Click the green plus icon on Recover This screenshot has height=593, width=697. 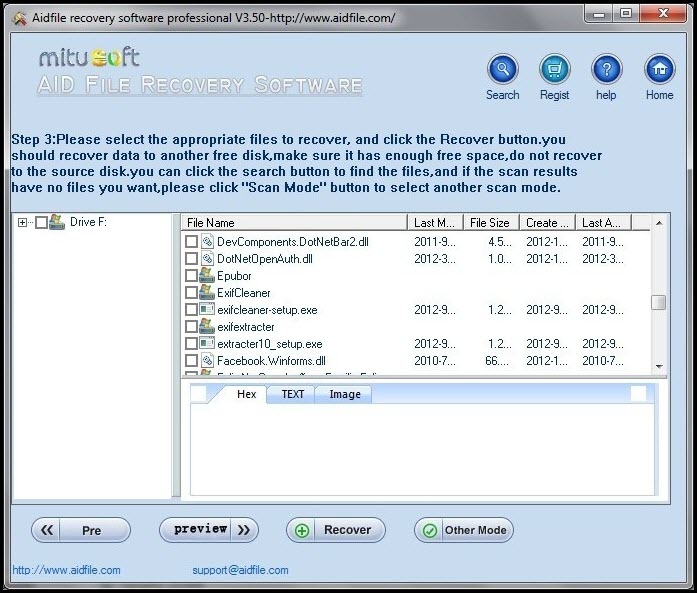coord(302,530)
